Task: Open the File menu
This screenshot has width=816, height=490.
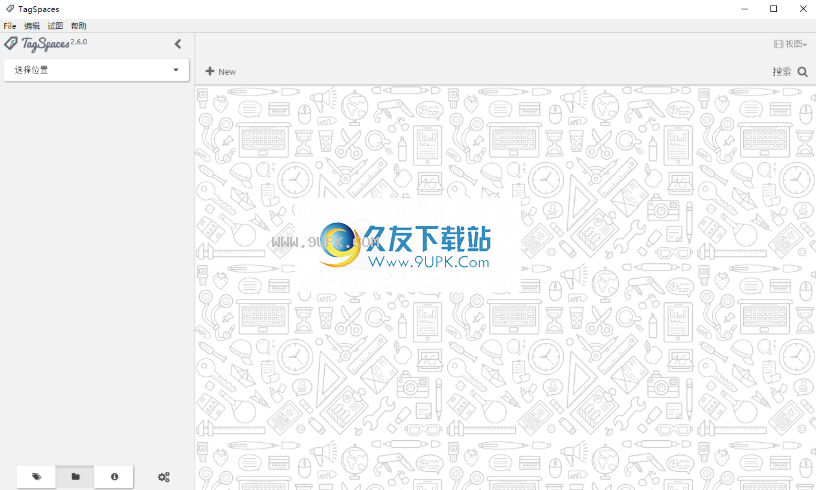Action: click(x=9, y=26)
